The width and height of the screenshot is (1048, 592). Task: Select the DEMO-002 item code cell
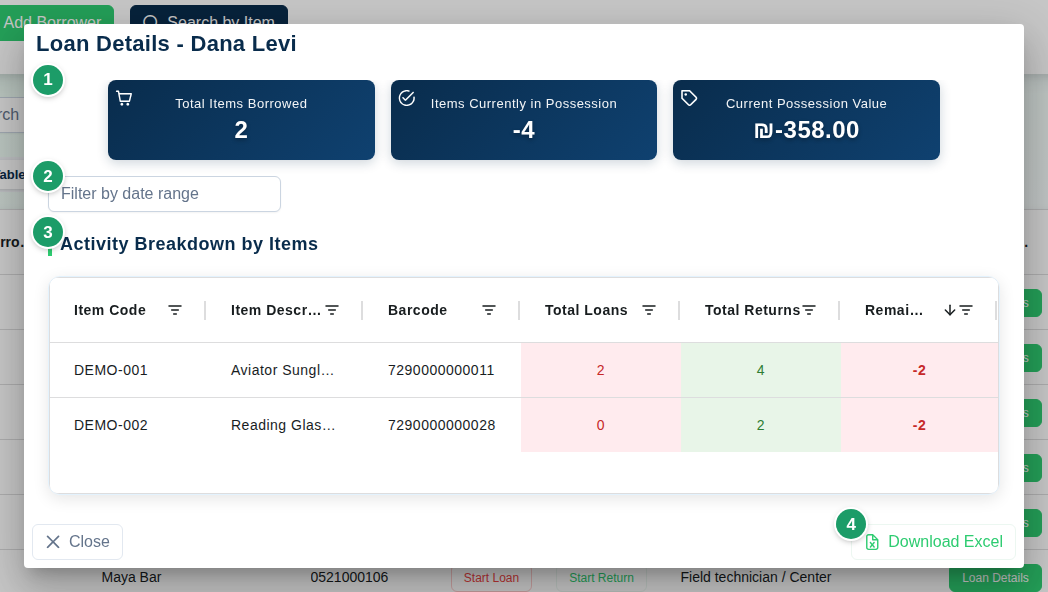(x=111, y=425)
